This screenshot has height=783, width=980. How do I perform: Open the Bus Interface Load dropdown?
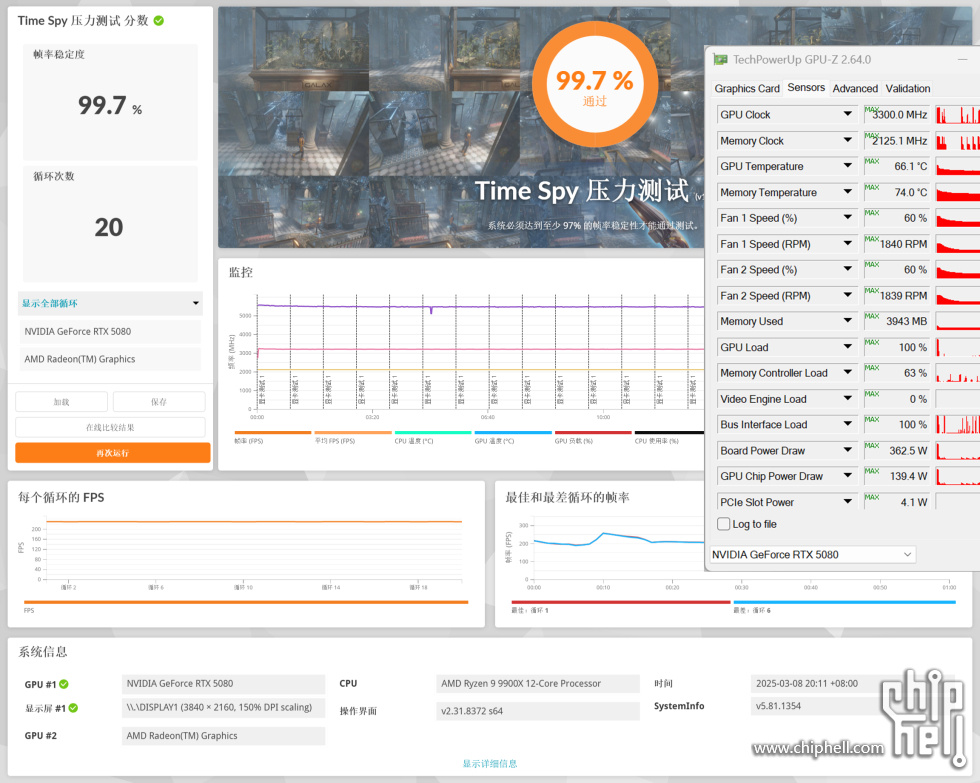click(848, 424)
